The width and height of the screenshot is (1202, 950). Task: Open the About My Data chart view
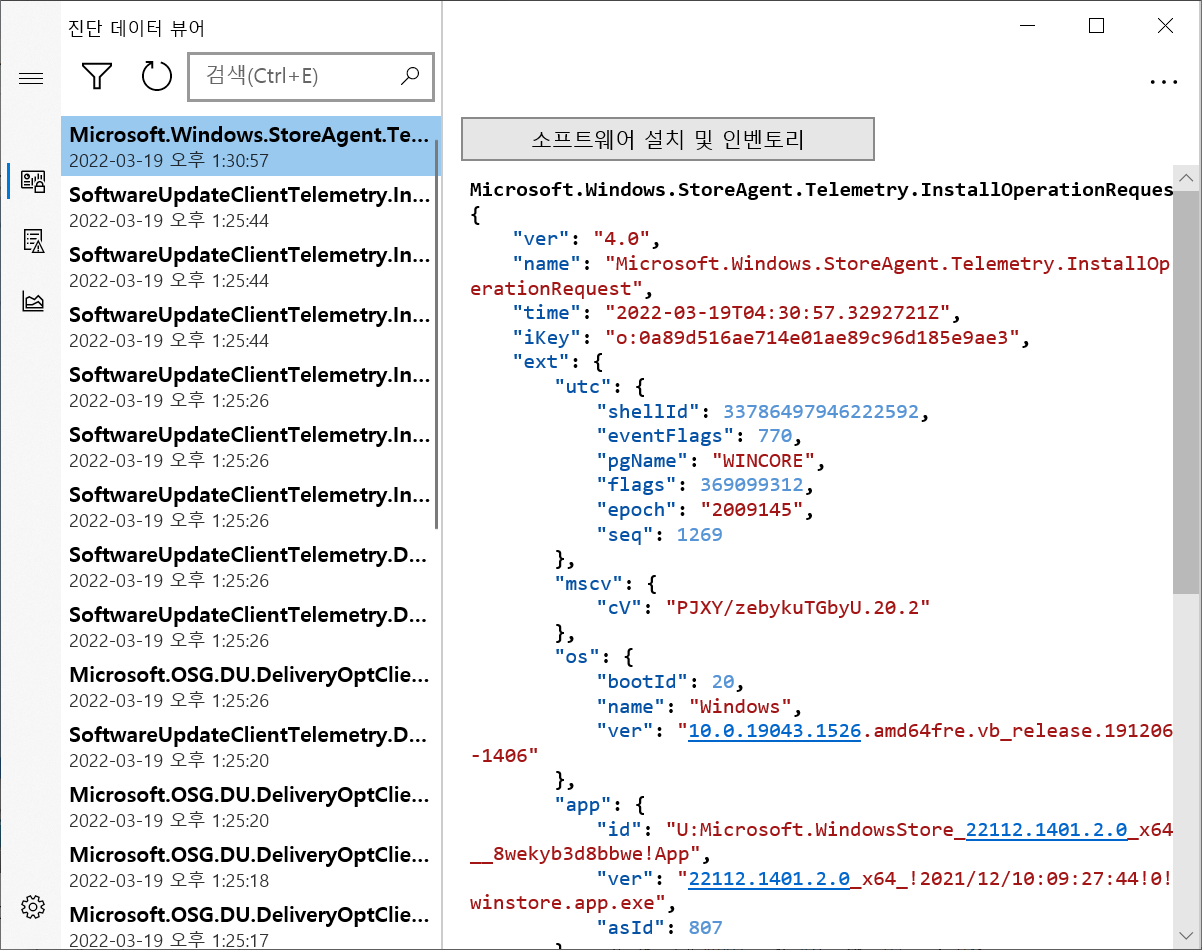tap(33, 301)
